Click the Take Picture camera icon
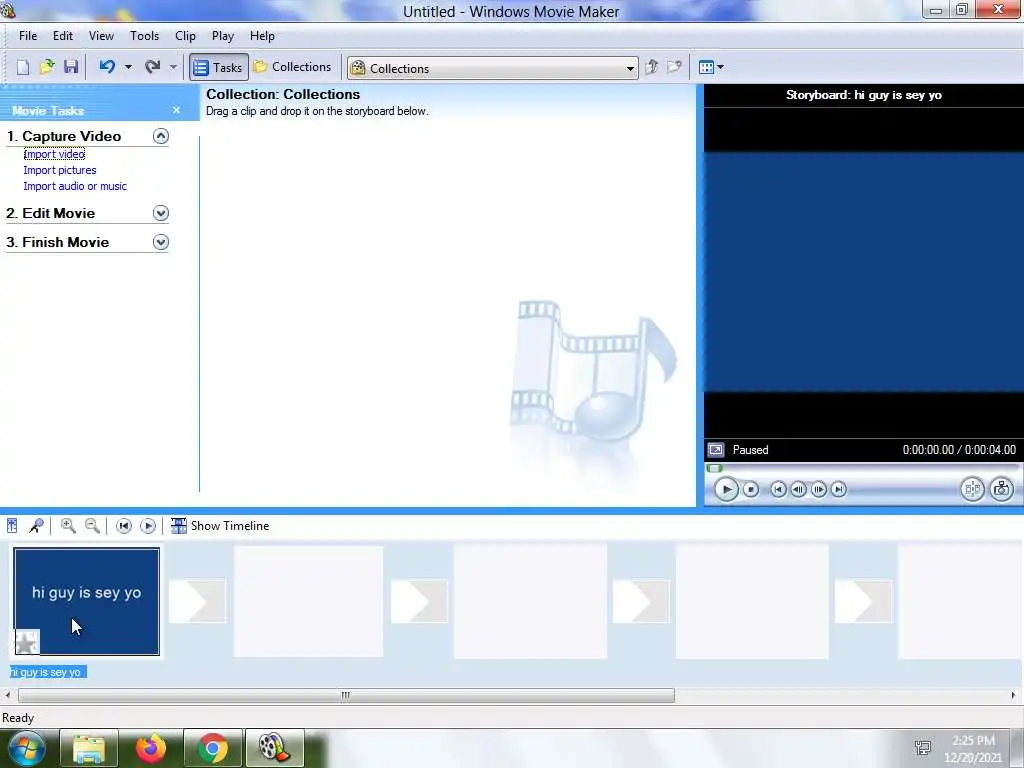 pyautogui.click(x=1002, y=489)
